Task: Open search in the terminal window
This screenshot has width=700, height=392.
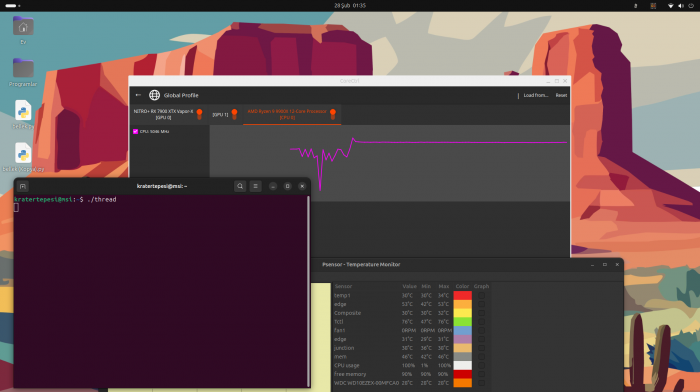Action: click(x=240, y=186)
